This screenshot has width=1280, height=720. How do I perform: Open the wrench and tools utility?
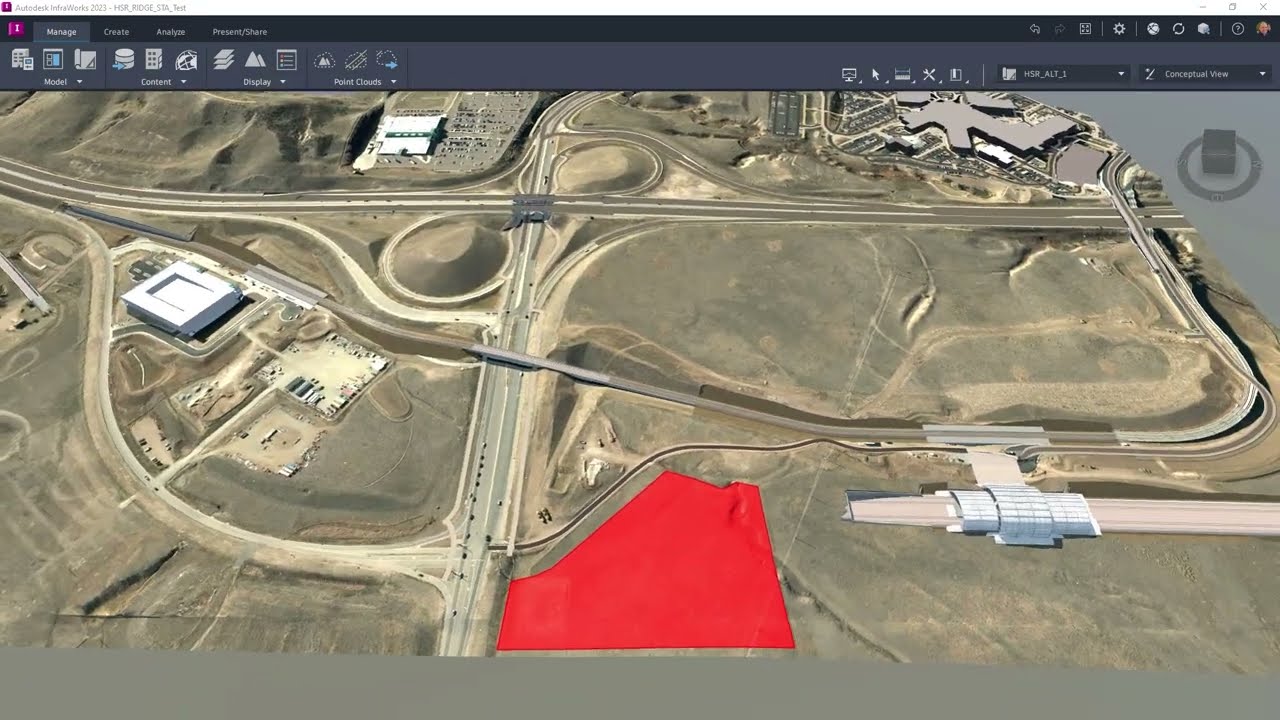pyautogui.click(x=929, y=74)
